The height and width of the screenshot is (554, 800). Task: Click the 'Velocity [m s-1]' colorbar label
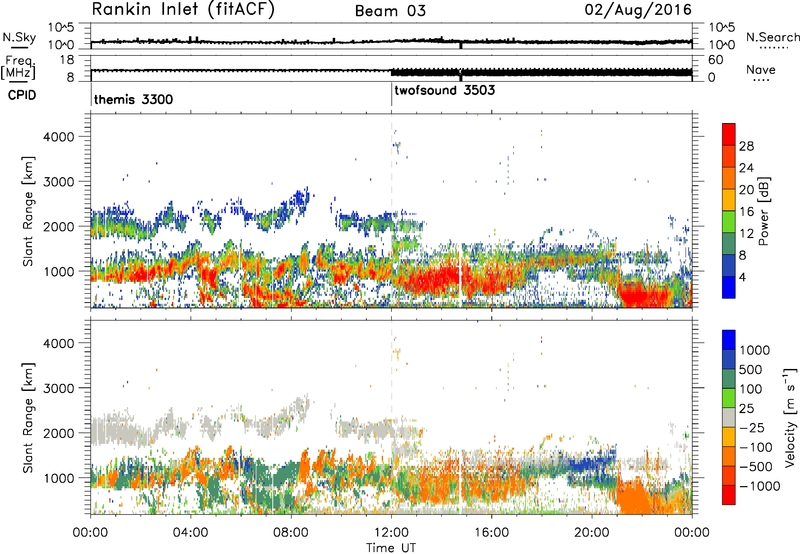pos(790,417)
